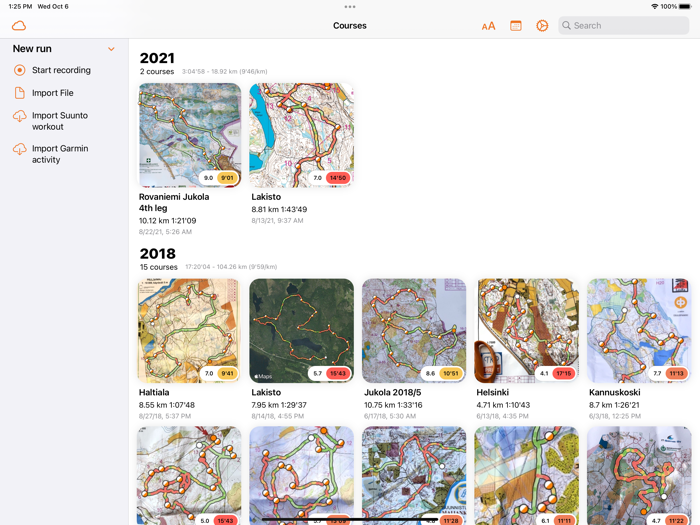
Task: Collapse the New run section chevron
Action: 111,49
